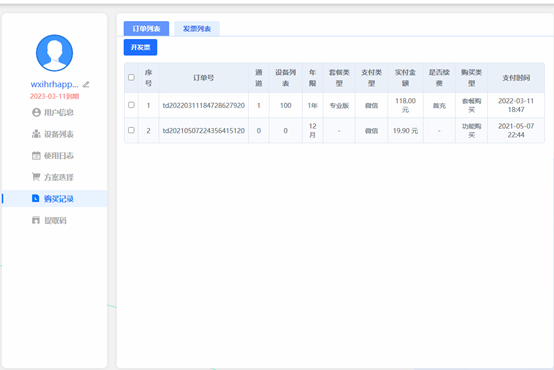Open 用户信息 in the sidebar

(x=54, y=112)
